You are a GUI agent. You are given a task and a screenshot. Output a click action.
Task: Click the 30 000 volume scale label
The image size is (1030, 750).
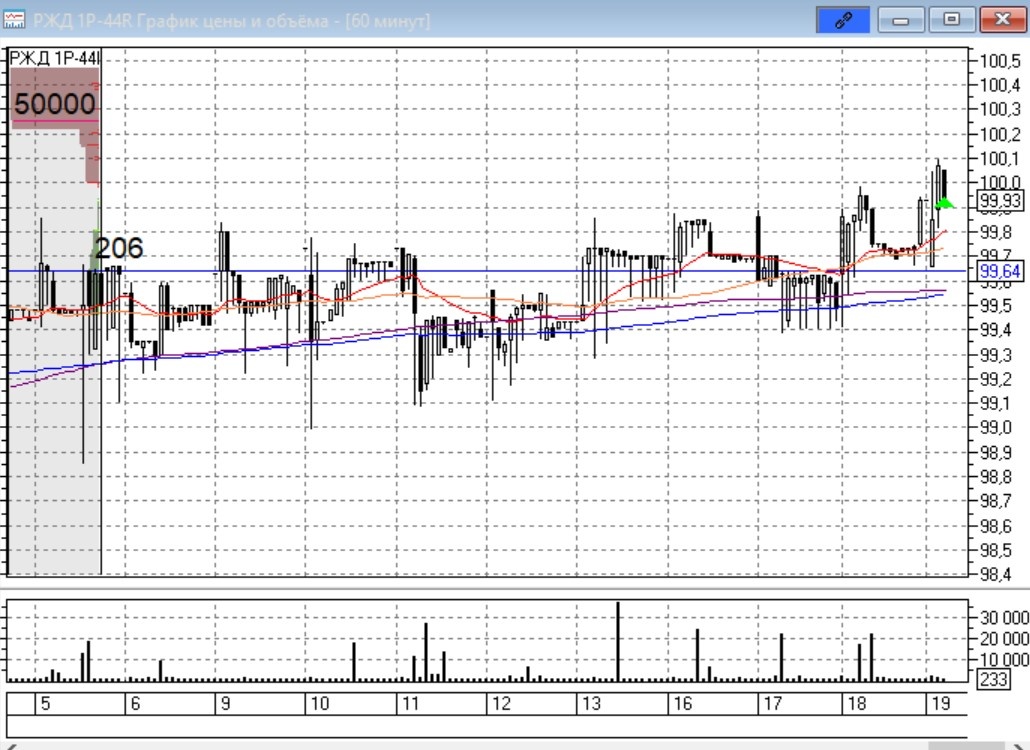tap(1004, 617)
